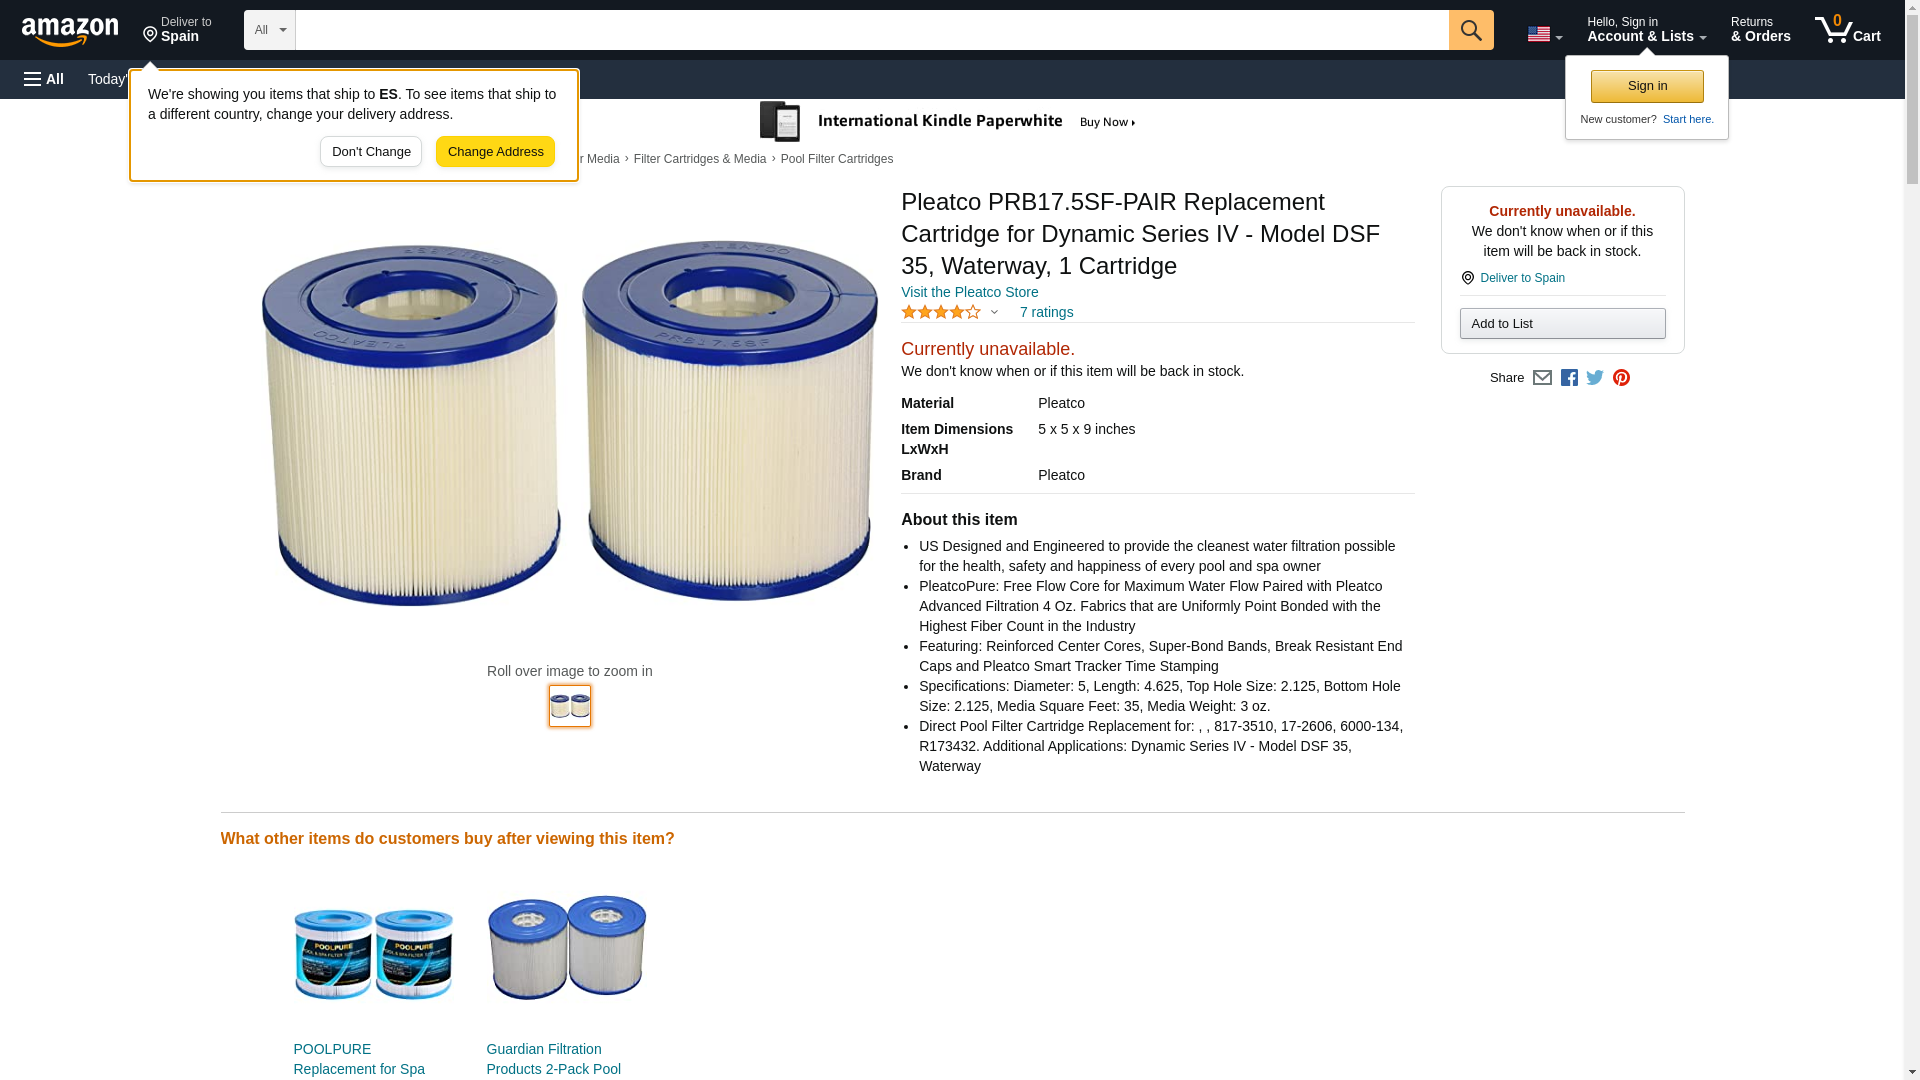Click the search magnifier button
Viewport: 1920px width, 1080px height.
[1470, 30]
